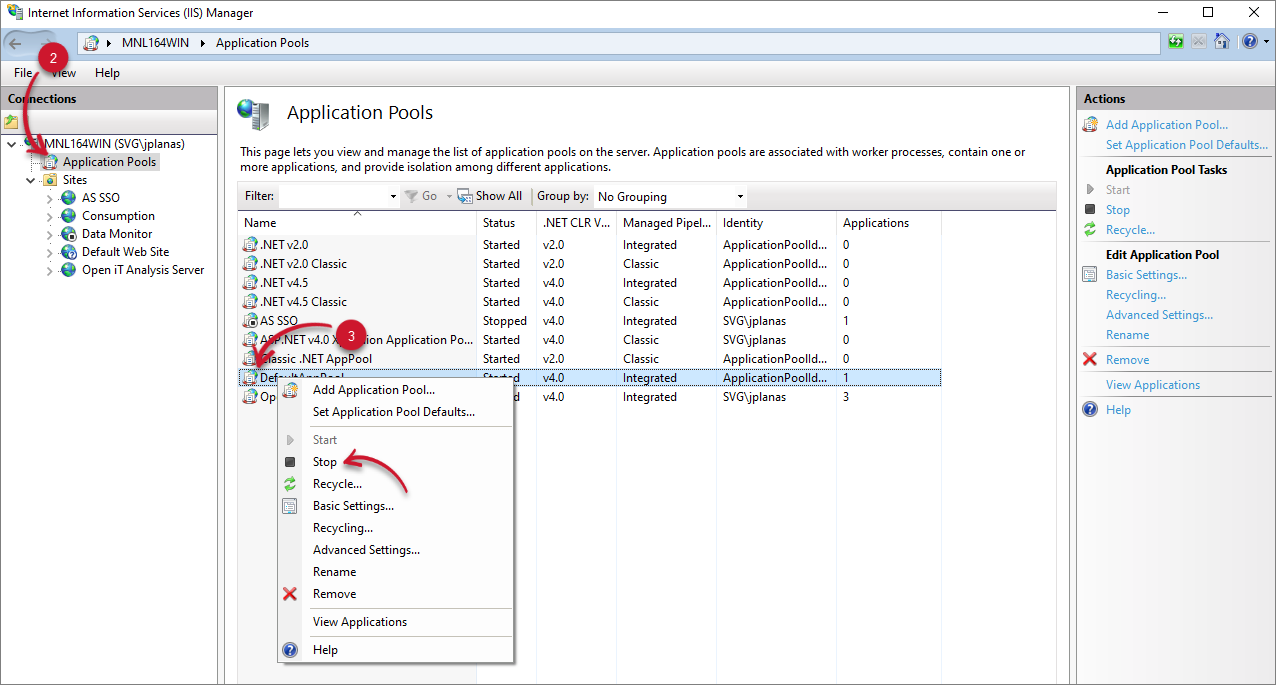This screenshot has width=1276, height=685.
Task: Click the Recycle icon in context menu
Action: (x=290, y=484)
